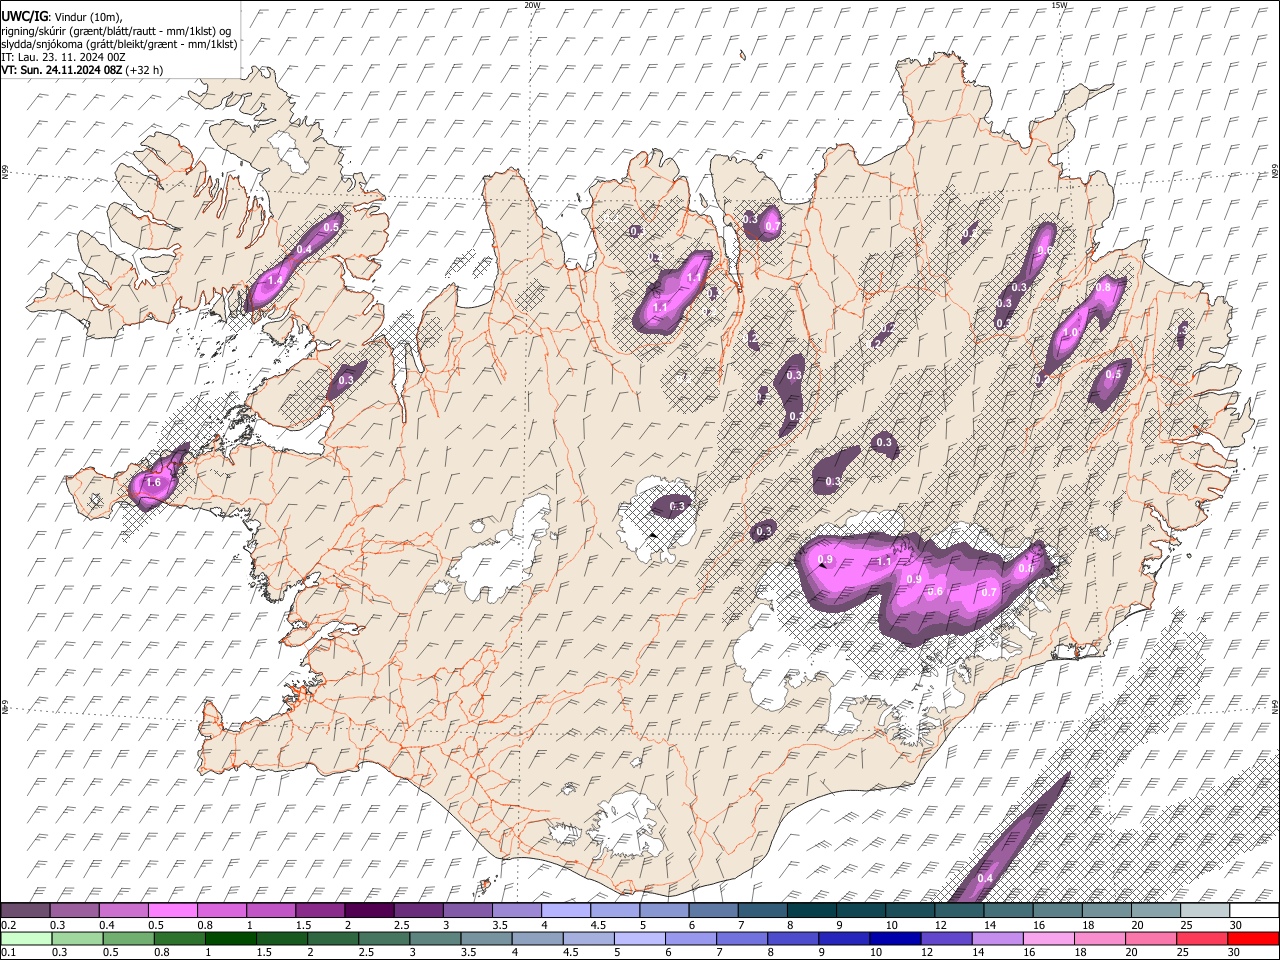Screen dimensions: 1280x960
Task: Click the '3.5' number label under the upper legend row
Action: (498, 925)
